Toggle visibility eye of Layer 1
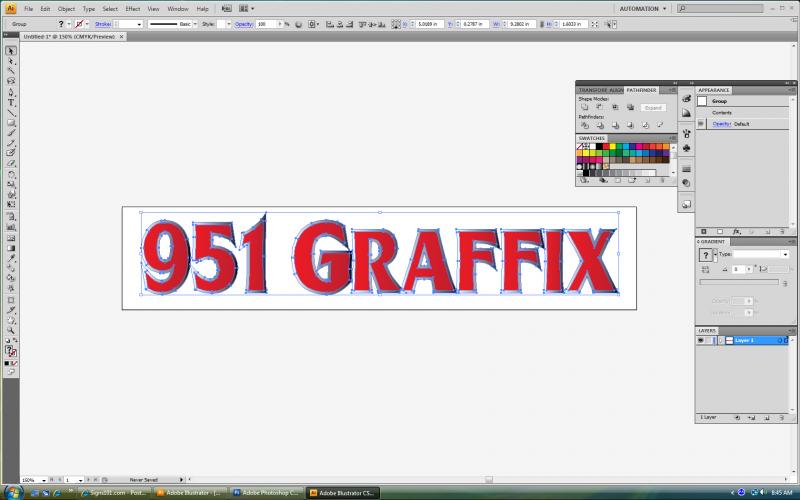The height and width of the screenshot is (500, 800). [701, 340]
